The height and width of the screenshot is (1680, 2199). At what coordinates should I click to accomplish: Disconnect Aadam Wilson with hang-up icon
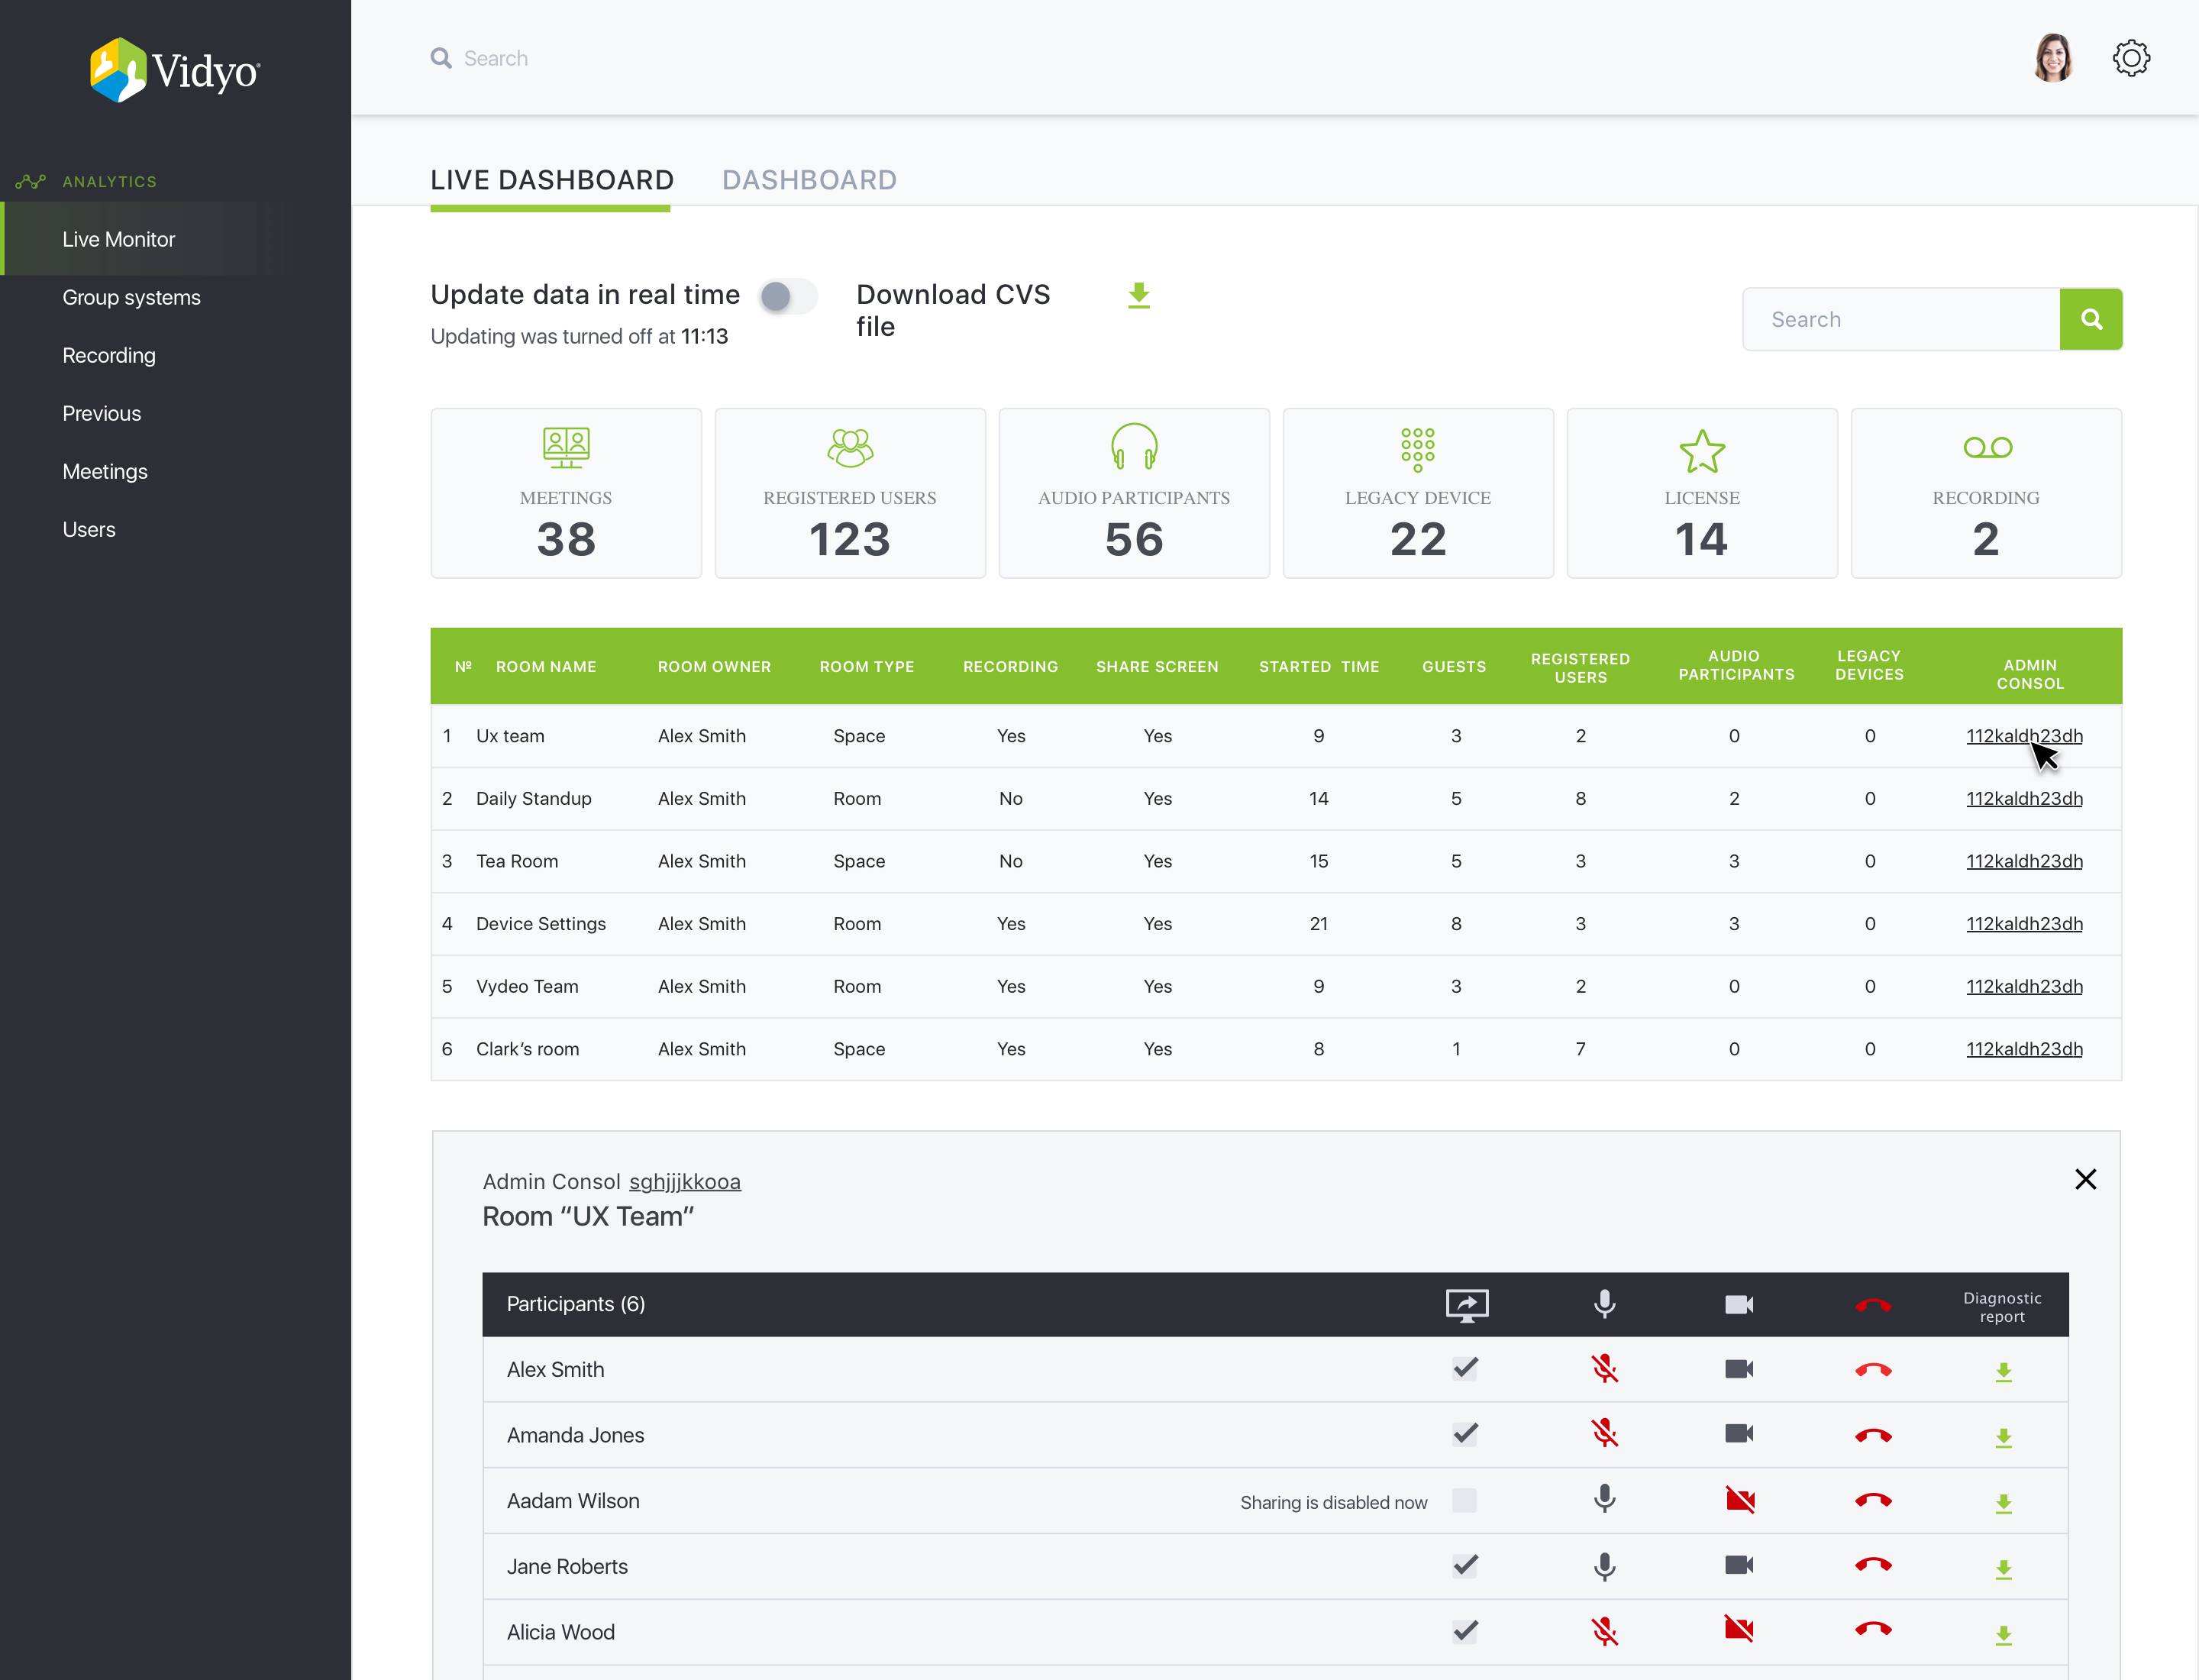(x=1872, y=1500)
